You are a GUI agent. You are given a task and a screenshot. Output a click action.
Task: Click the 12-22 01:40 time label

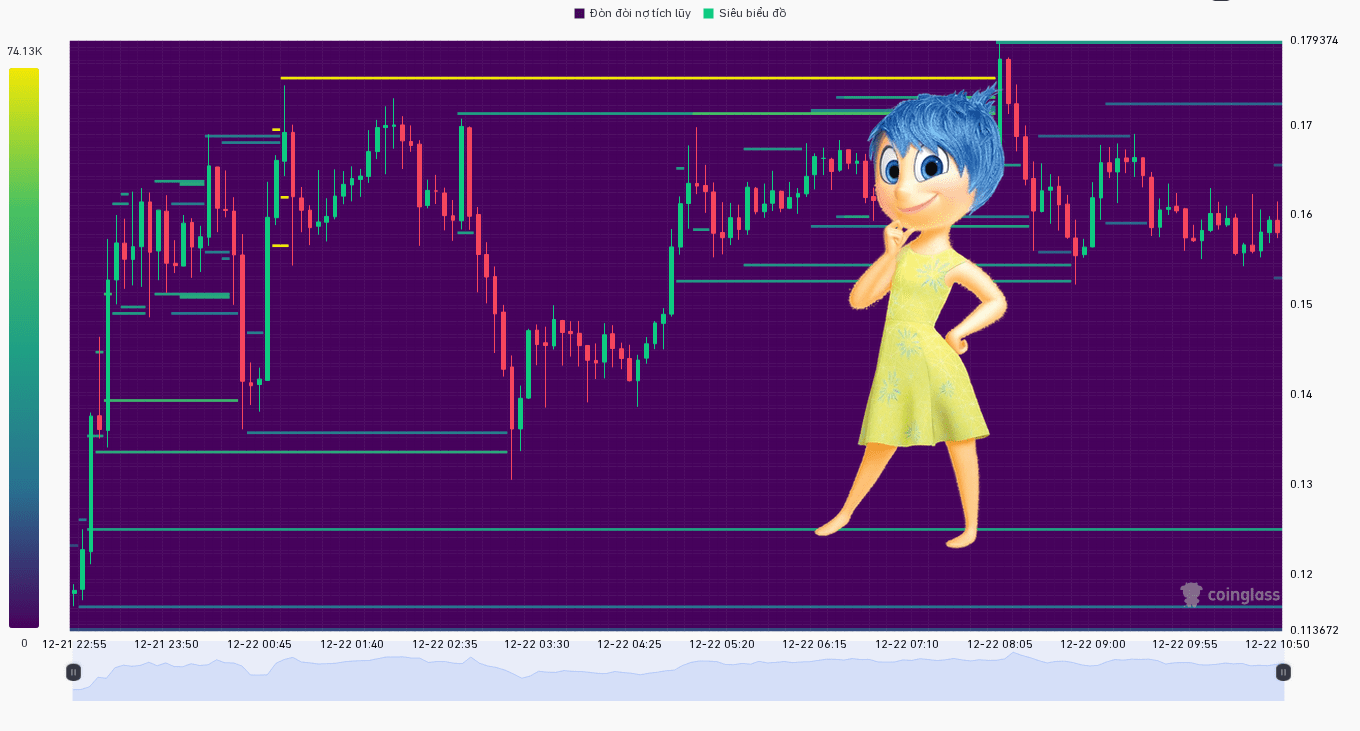pyautogui.click(x=352, y=644)
